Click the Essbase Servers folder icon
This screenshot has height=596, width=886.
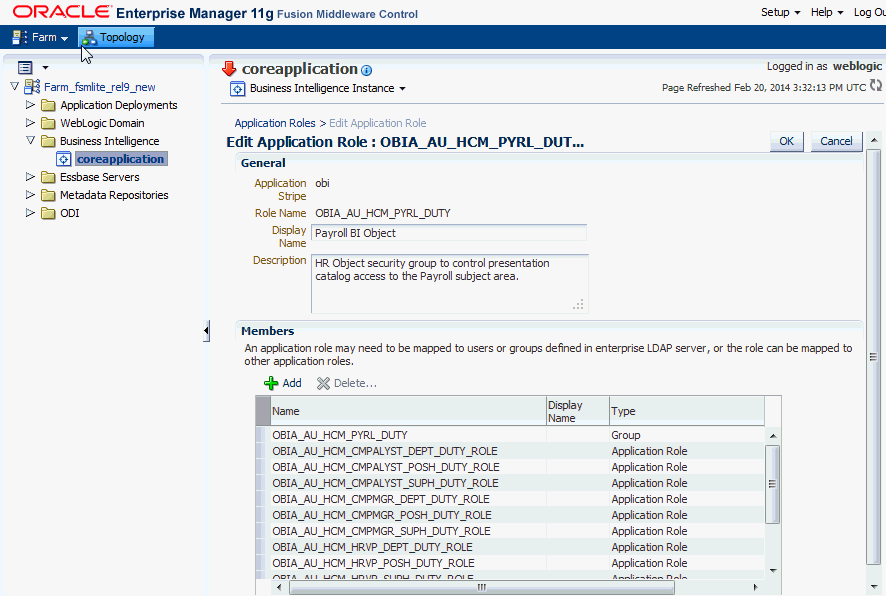point(49,177)
